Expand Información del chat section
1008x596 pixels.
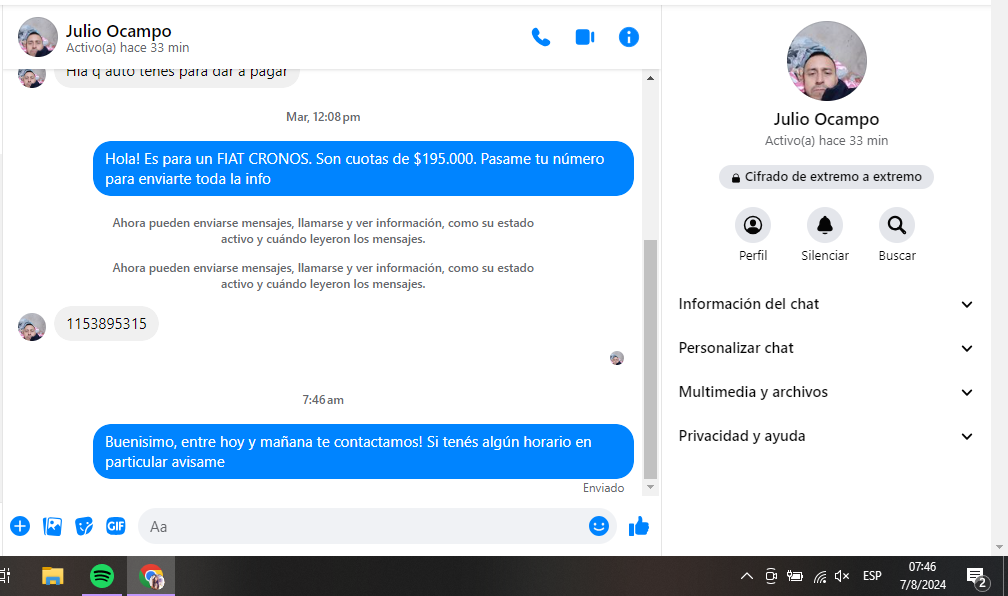point(826,304)
